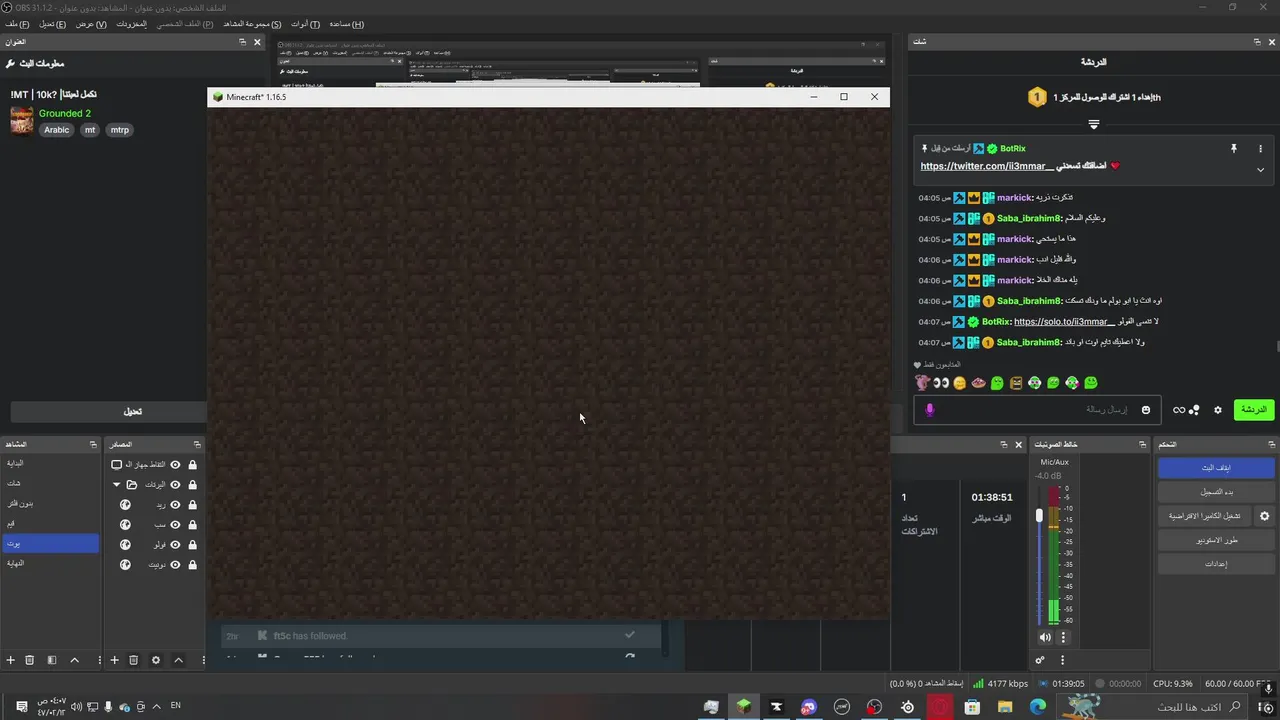Move selected scene up with arrow
Image resolution: width=1280 pixels, height=720 pixels.
pyautogui.click(x=74, y=660)
